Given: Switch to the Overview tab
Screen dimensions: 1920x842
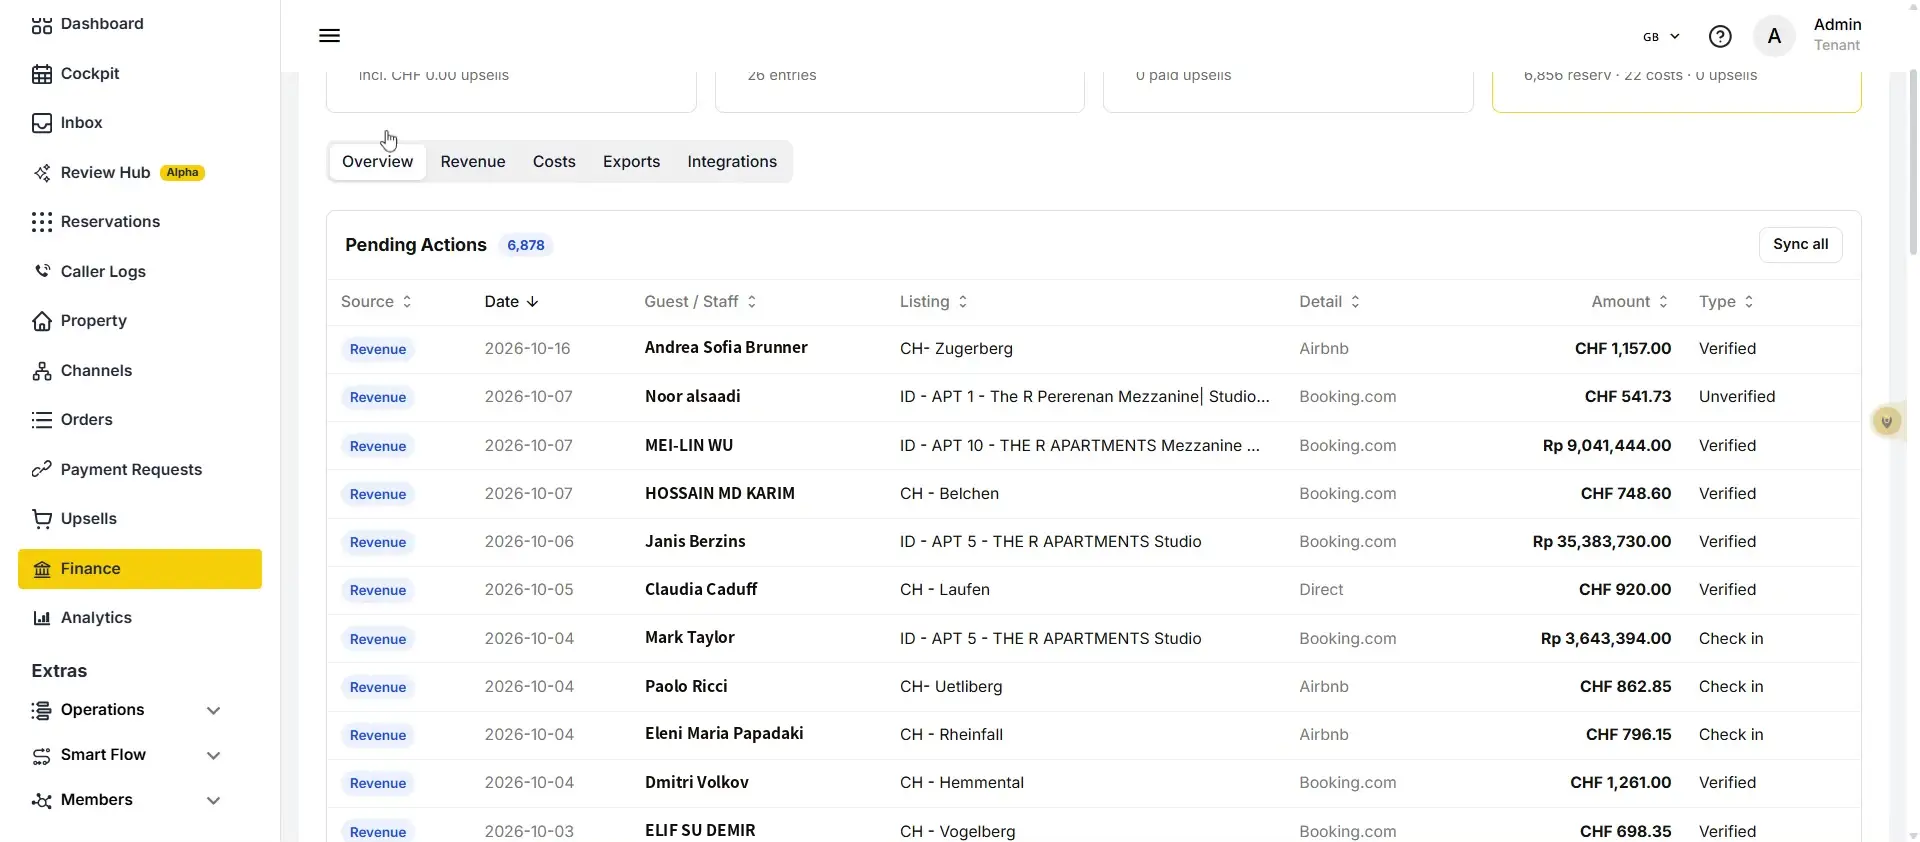Looking at the screenshot, I should (377, 162).
